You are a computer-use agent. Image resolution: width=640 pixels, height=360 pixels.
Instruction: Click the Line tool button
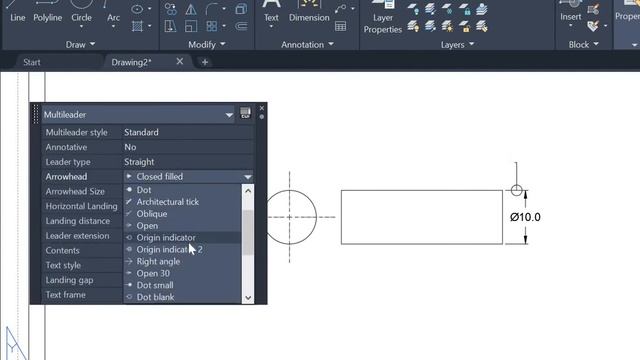17,11
